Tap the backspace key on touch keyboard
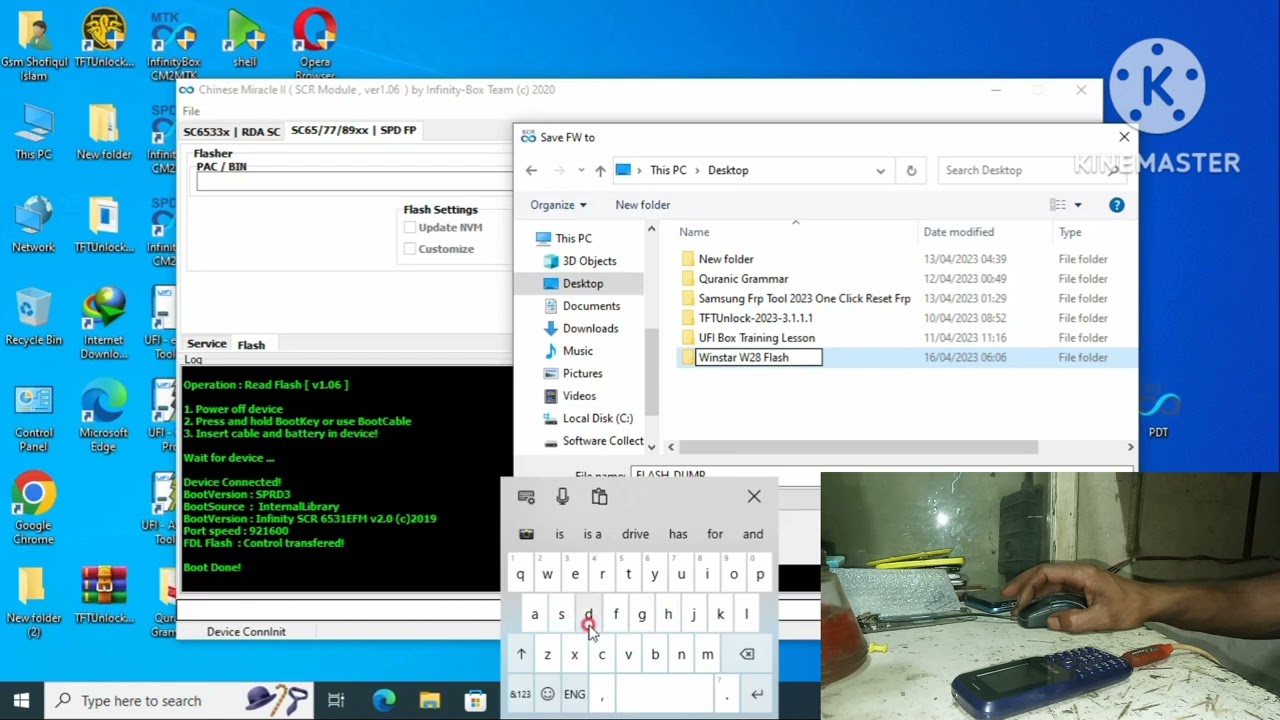This screenshot has height=720, width=1280. tap(746, 654)
